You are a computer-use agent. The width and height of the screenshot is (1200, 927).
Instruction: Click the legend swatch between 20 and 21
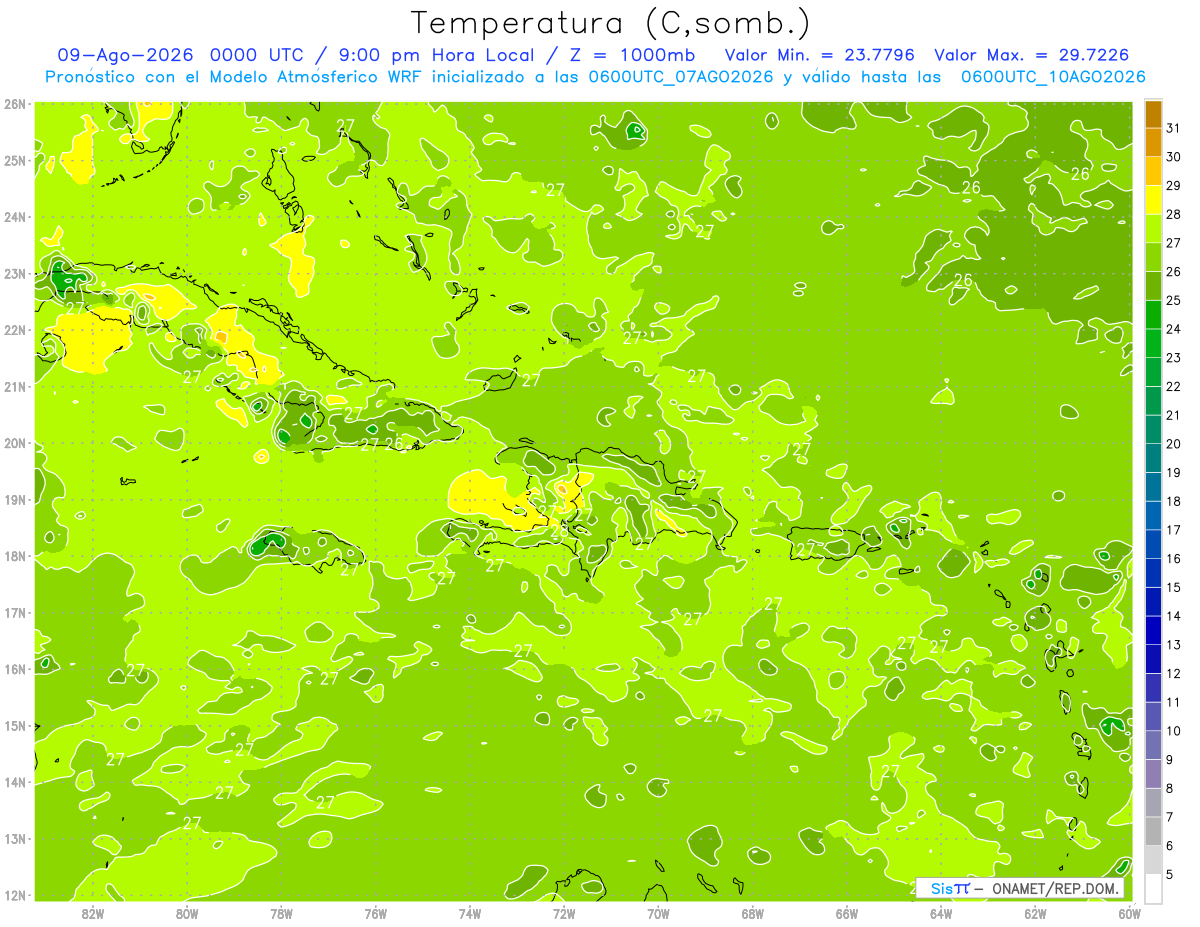(1153, 430)
